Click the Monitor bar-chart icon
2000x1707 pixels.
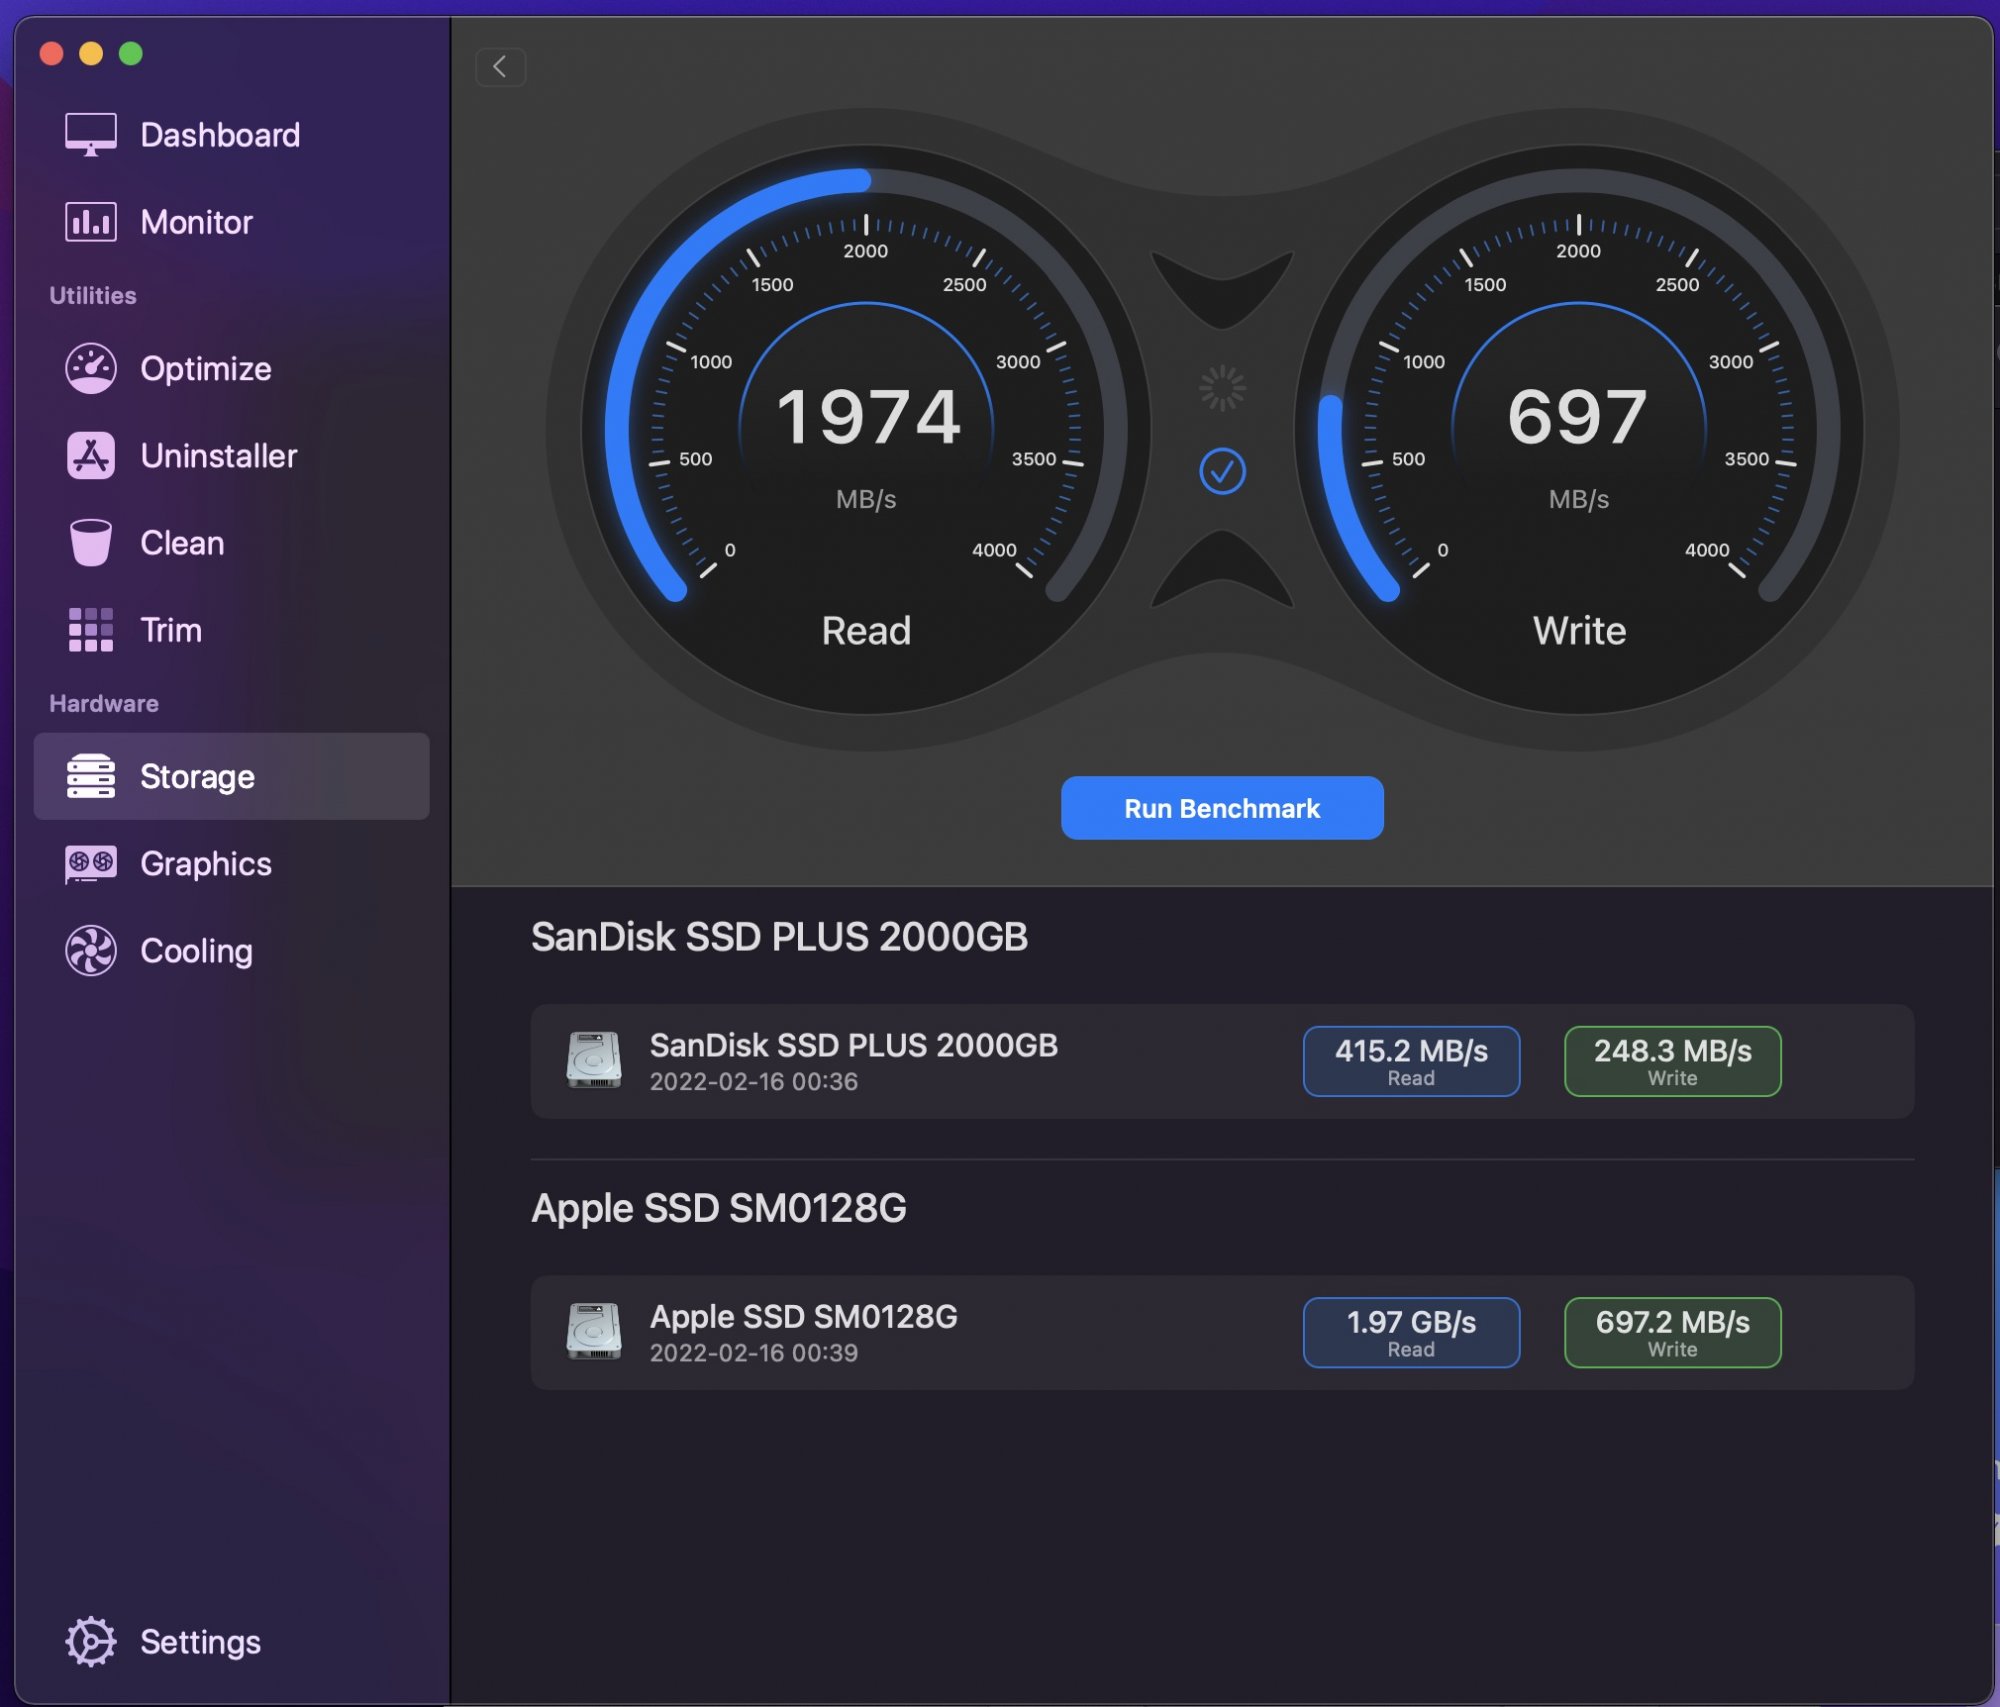(90, 222)
